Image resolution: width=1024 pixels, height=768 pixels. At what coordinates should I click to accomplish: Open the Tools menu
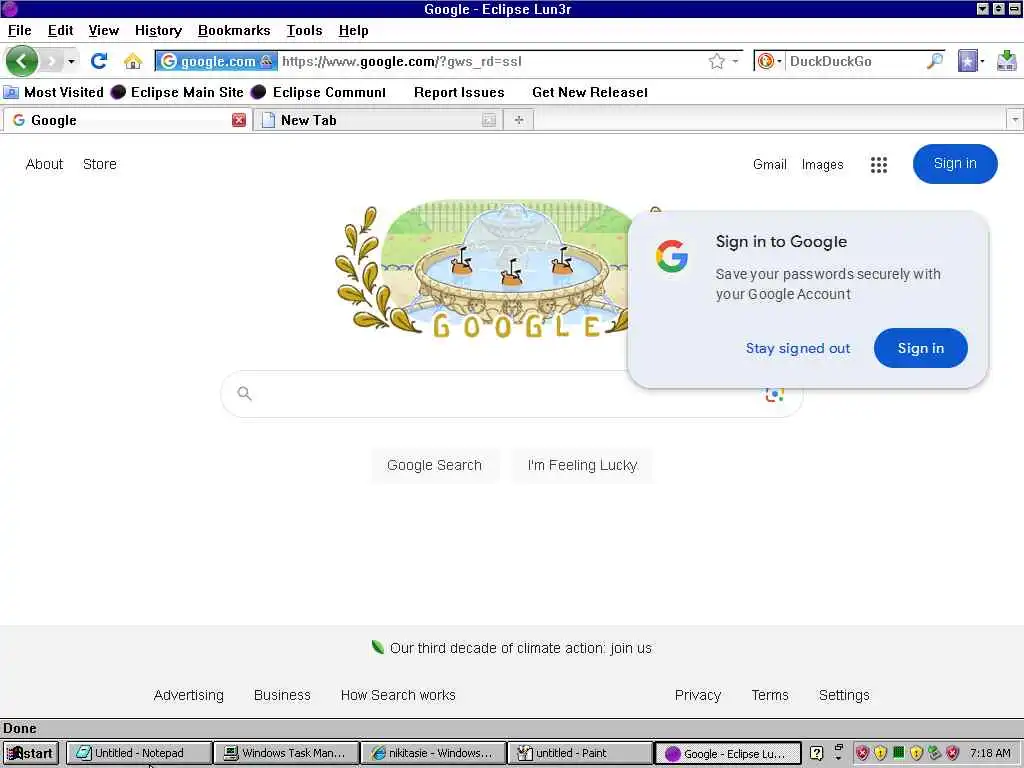304,31
